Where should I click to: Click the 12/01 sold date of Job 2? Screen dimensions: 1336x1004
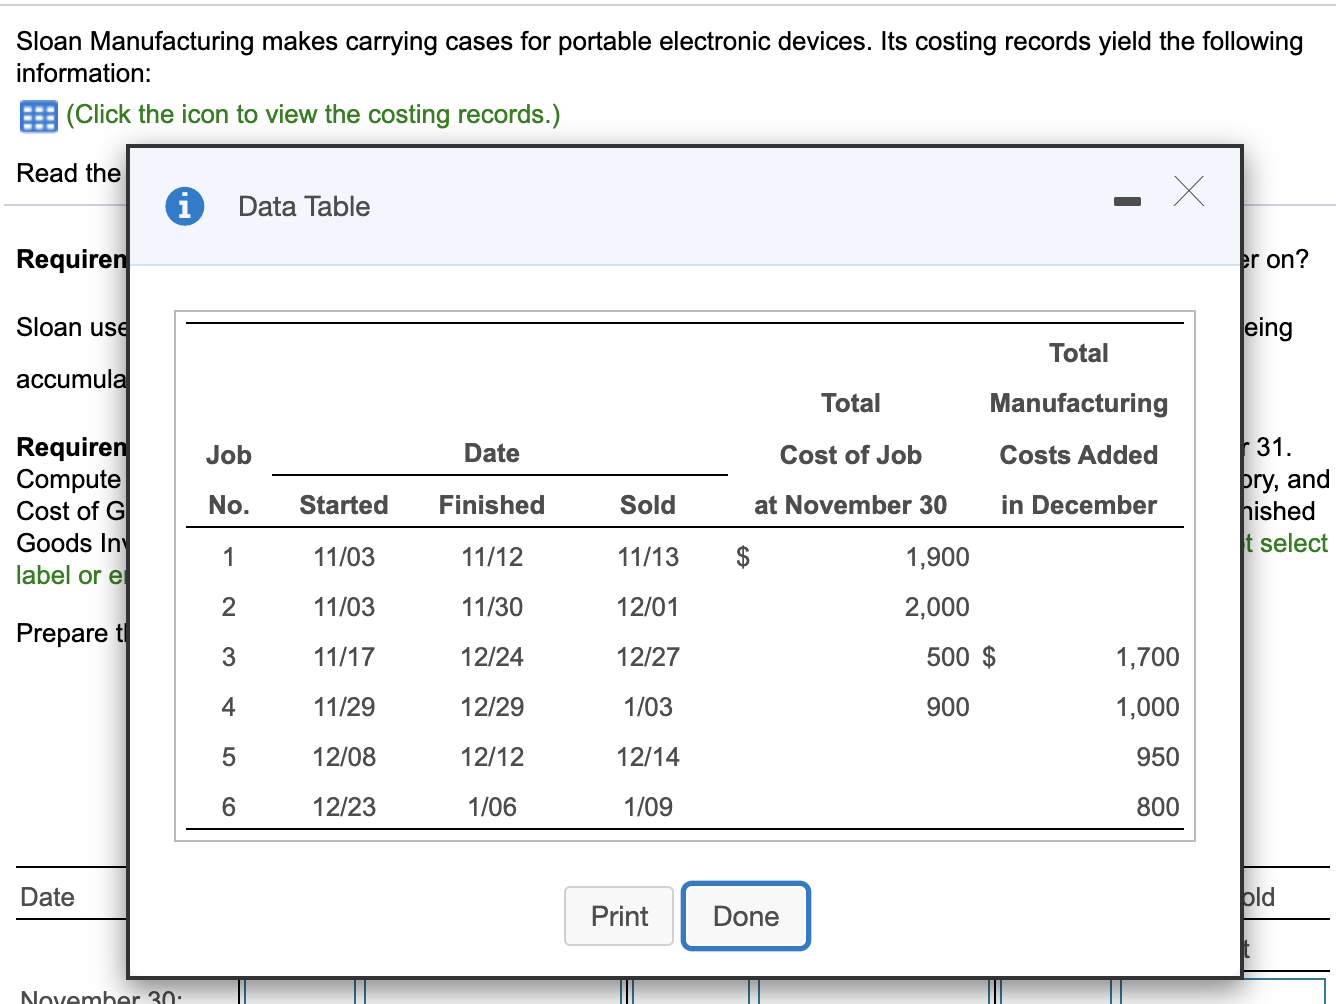point(648,607)
